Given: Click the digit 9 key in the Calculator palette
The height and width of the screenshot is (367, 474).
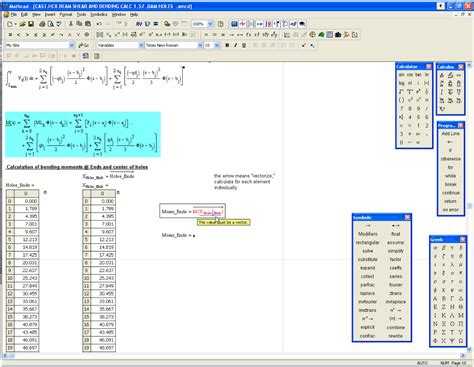Looking at the screenshot, I should tap(418, 108).
